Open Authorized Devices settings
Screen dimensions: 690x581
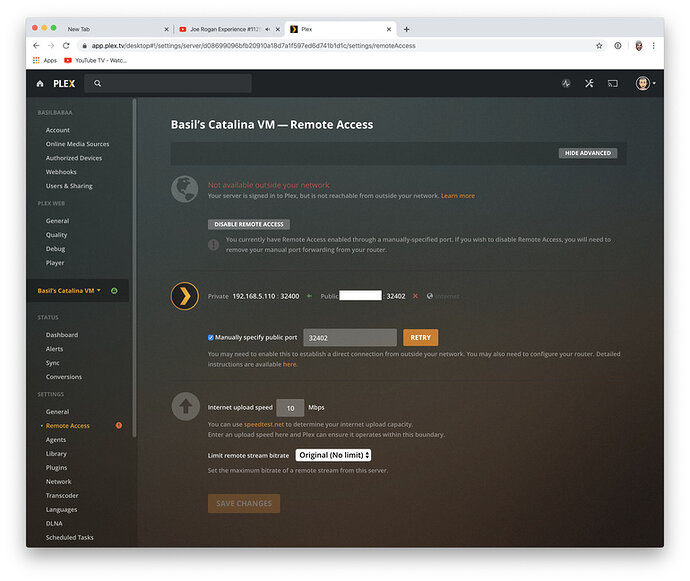[x=73, y=158]
